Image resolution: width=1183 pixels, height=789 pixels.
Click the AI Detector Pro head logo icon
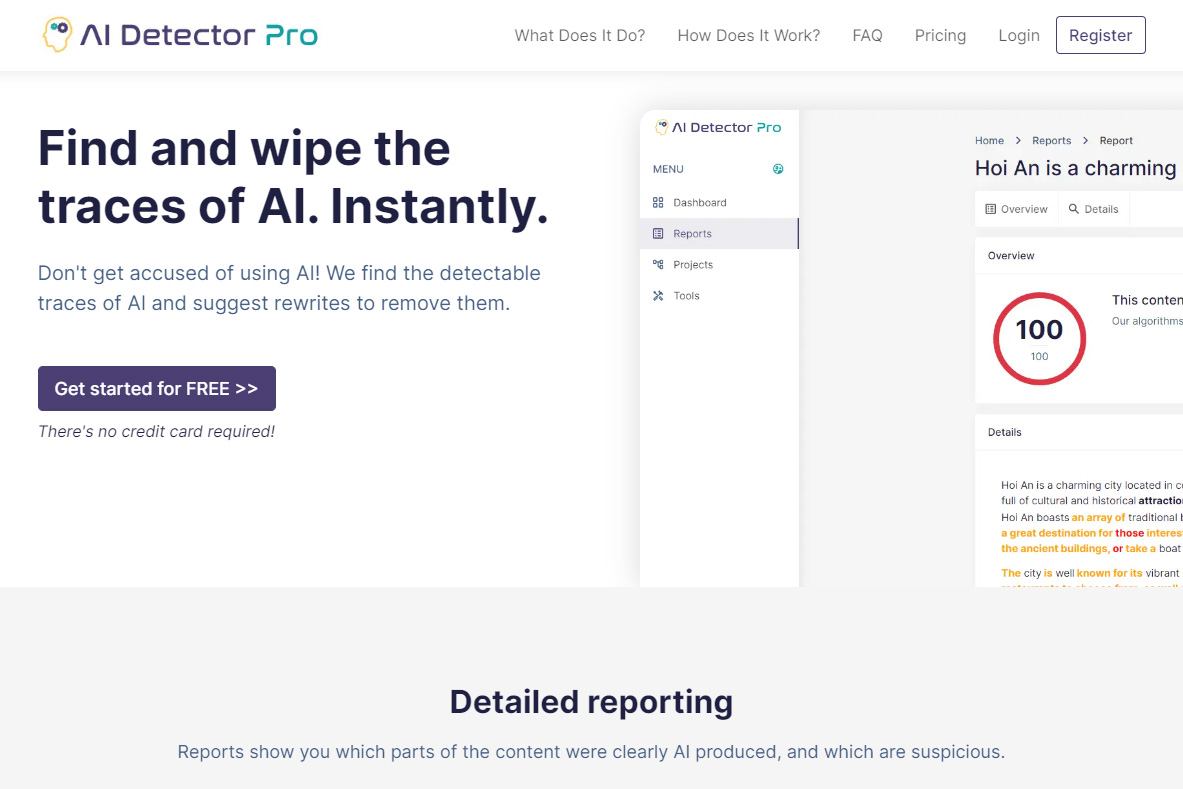tap(57, 35)
